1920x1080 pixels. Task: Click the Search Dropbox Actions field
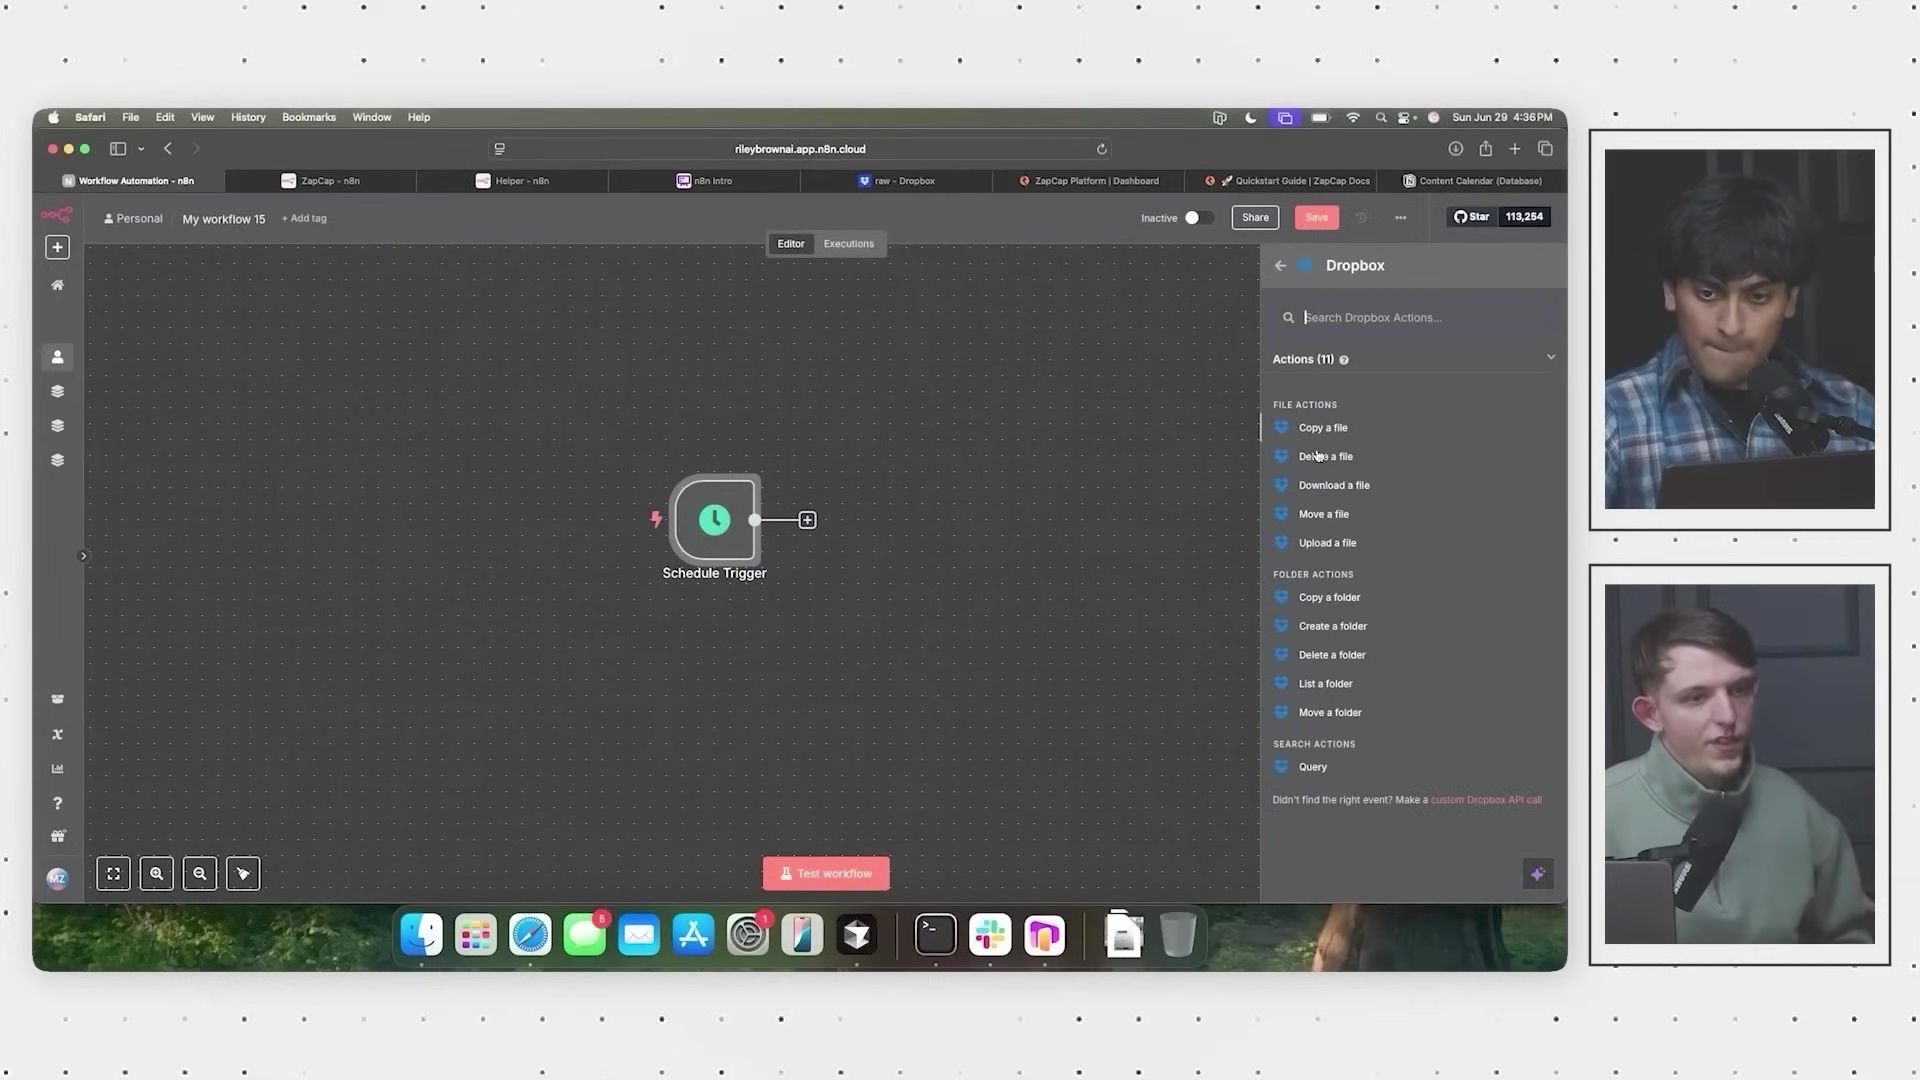pyautogui.click(x=1413, y=318)
